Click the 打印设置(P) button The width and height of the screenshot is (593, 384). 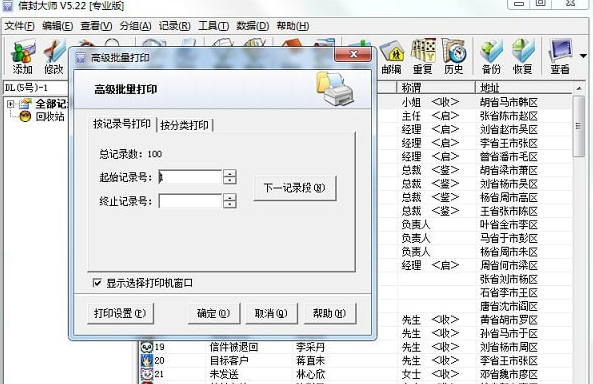[120, 313]
